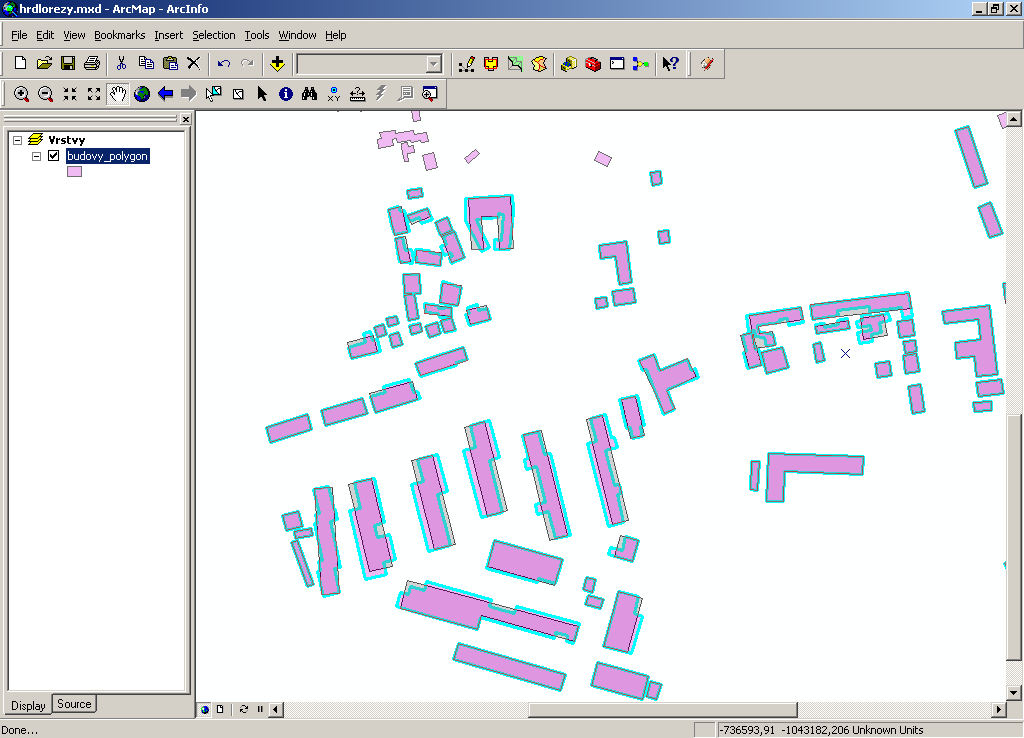Go back to previous extent
1024x738 pixels.
(166, 94)
